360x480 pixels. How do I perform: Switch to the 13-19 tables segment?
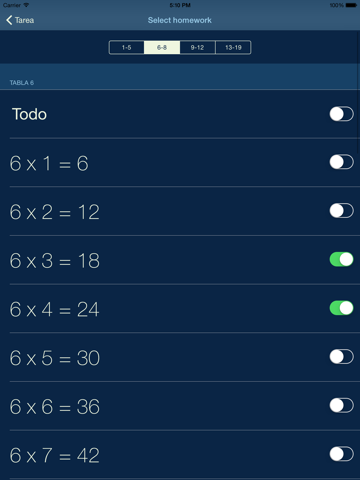pyautogui.click(x=233, y=47)
